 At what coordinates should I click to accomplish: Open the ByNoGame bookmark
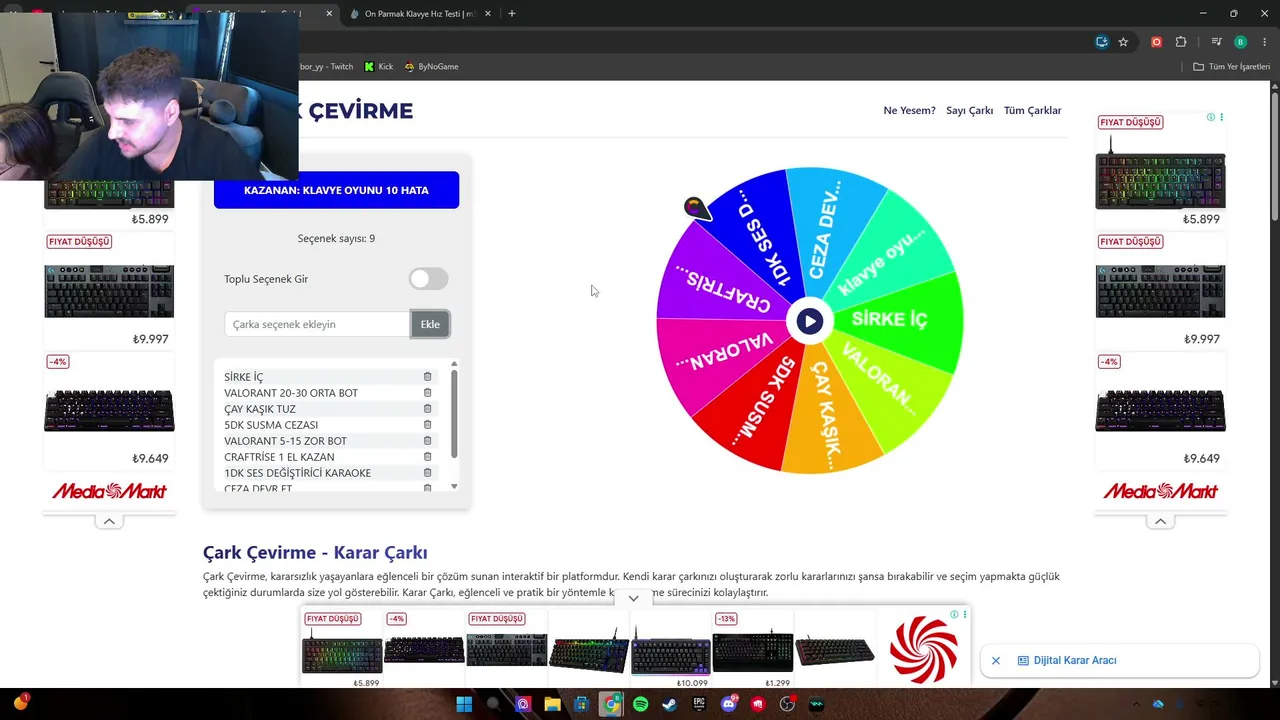[x=431, y=67]
